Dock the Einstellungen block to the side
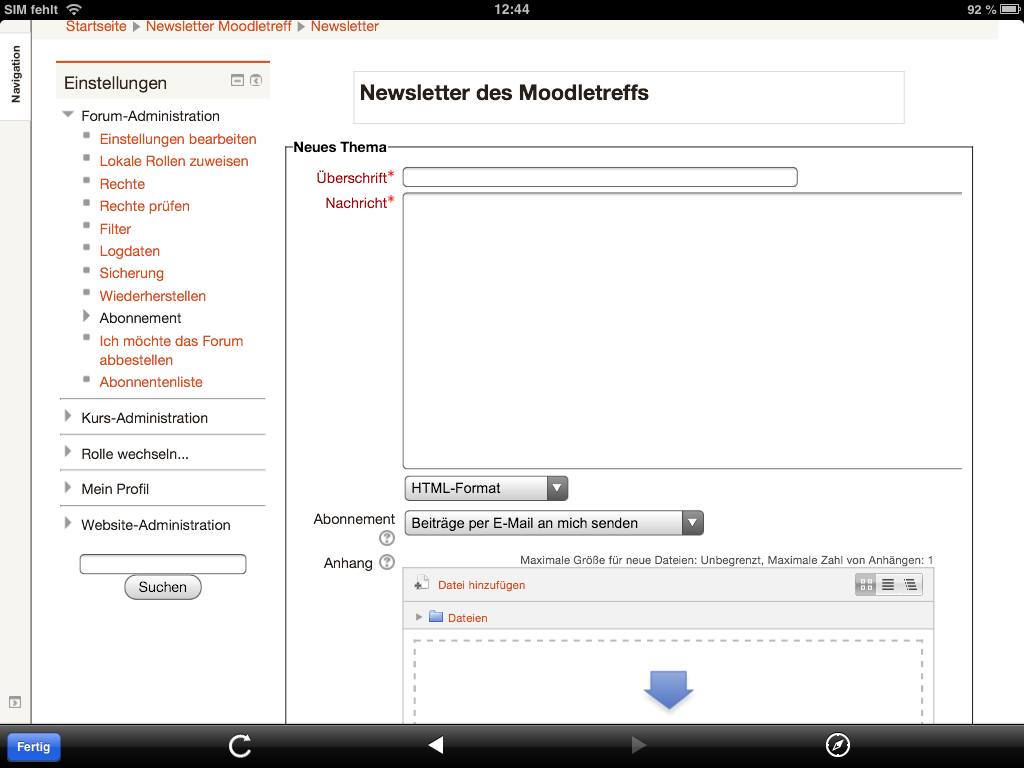 256,80
